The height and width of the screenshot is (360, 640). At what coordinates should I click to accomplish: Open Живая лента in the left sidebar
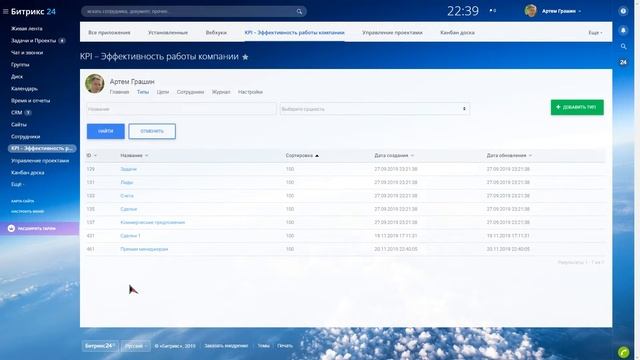(27, 29)
